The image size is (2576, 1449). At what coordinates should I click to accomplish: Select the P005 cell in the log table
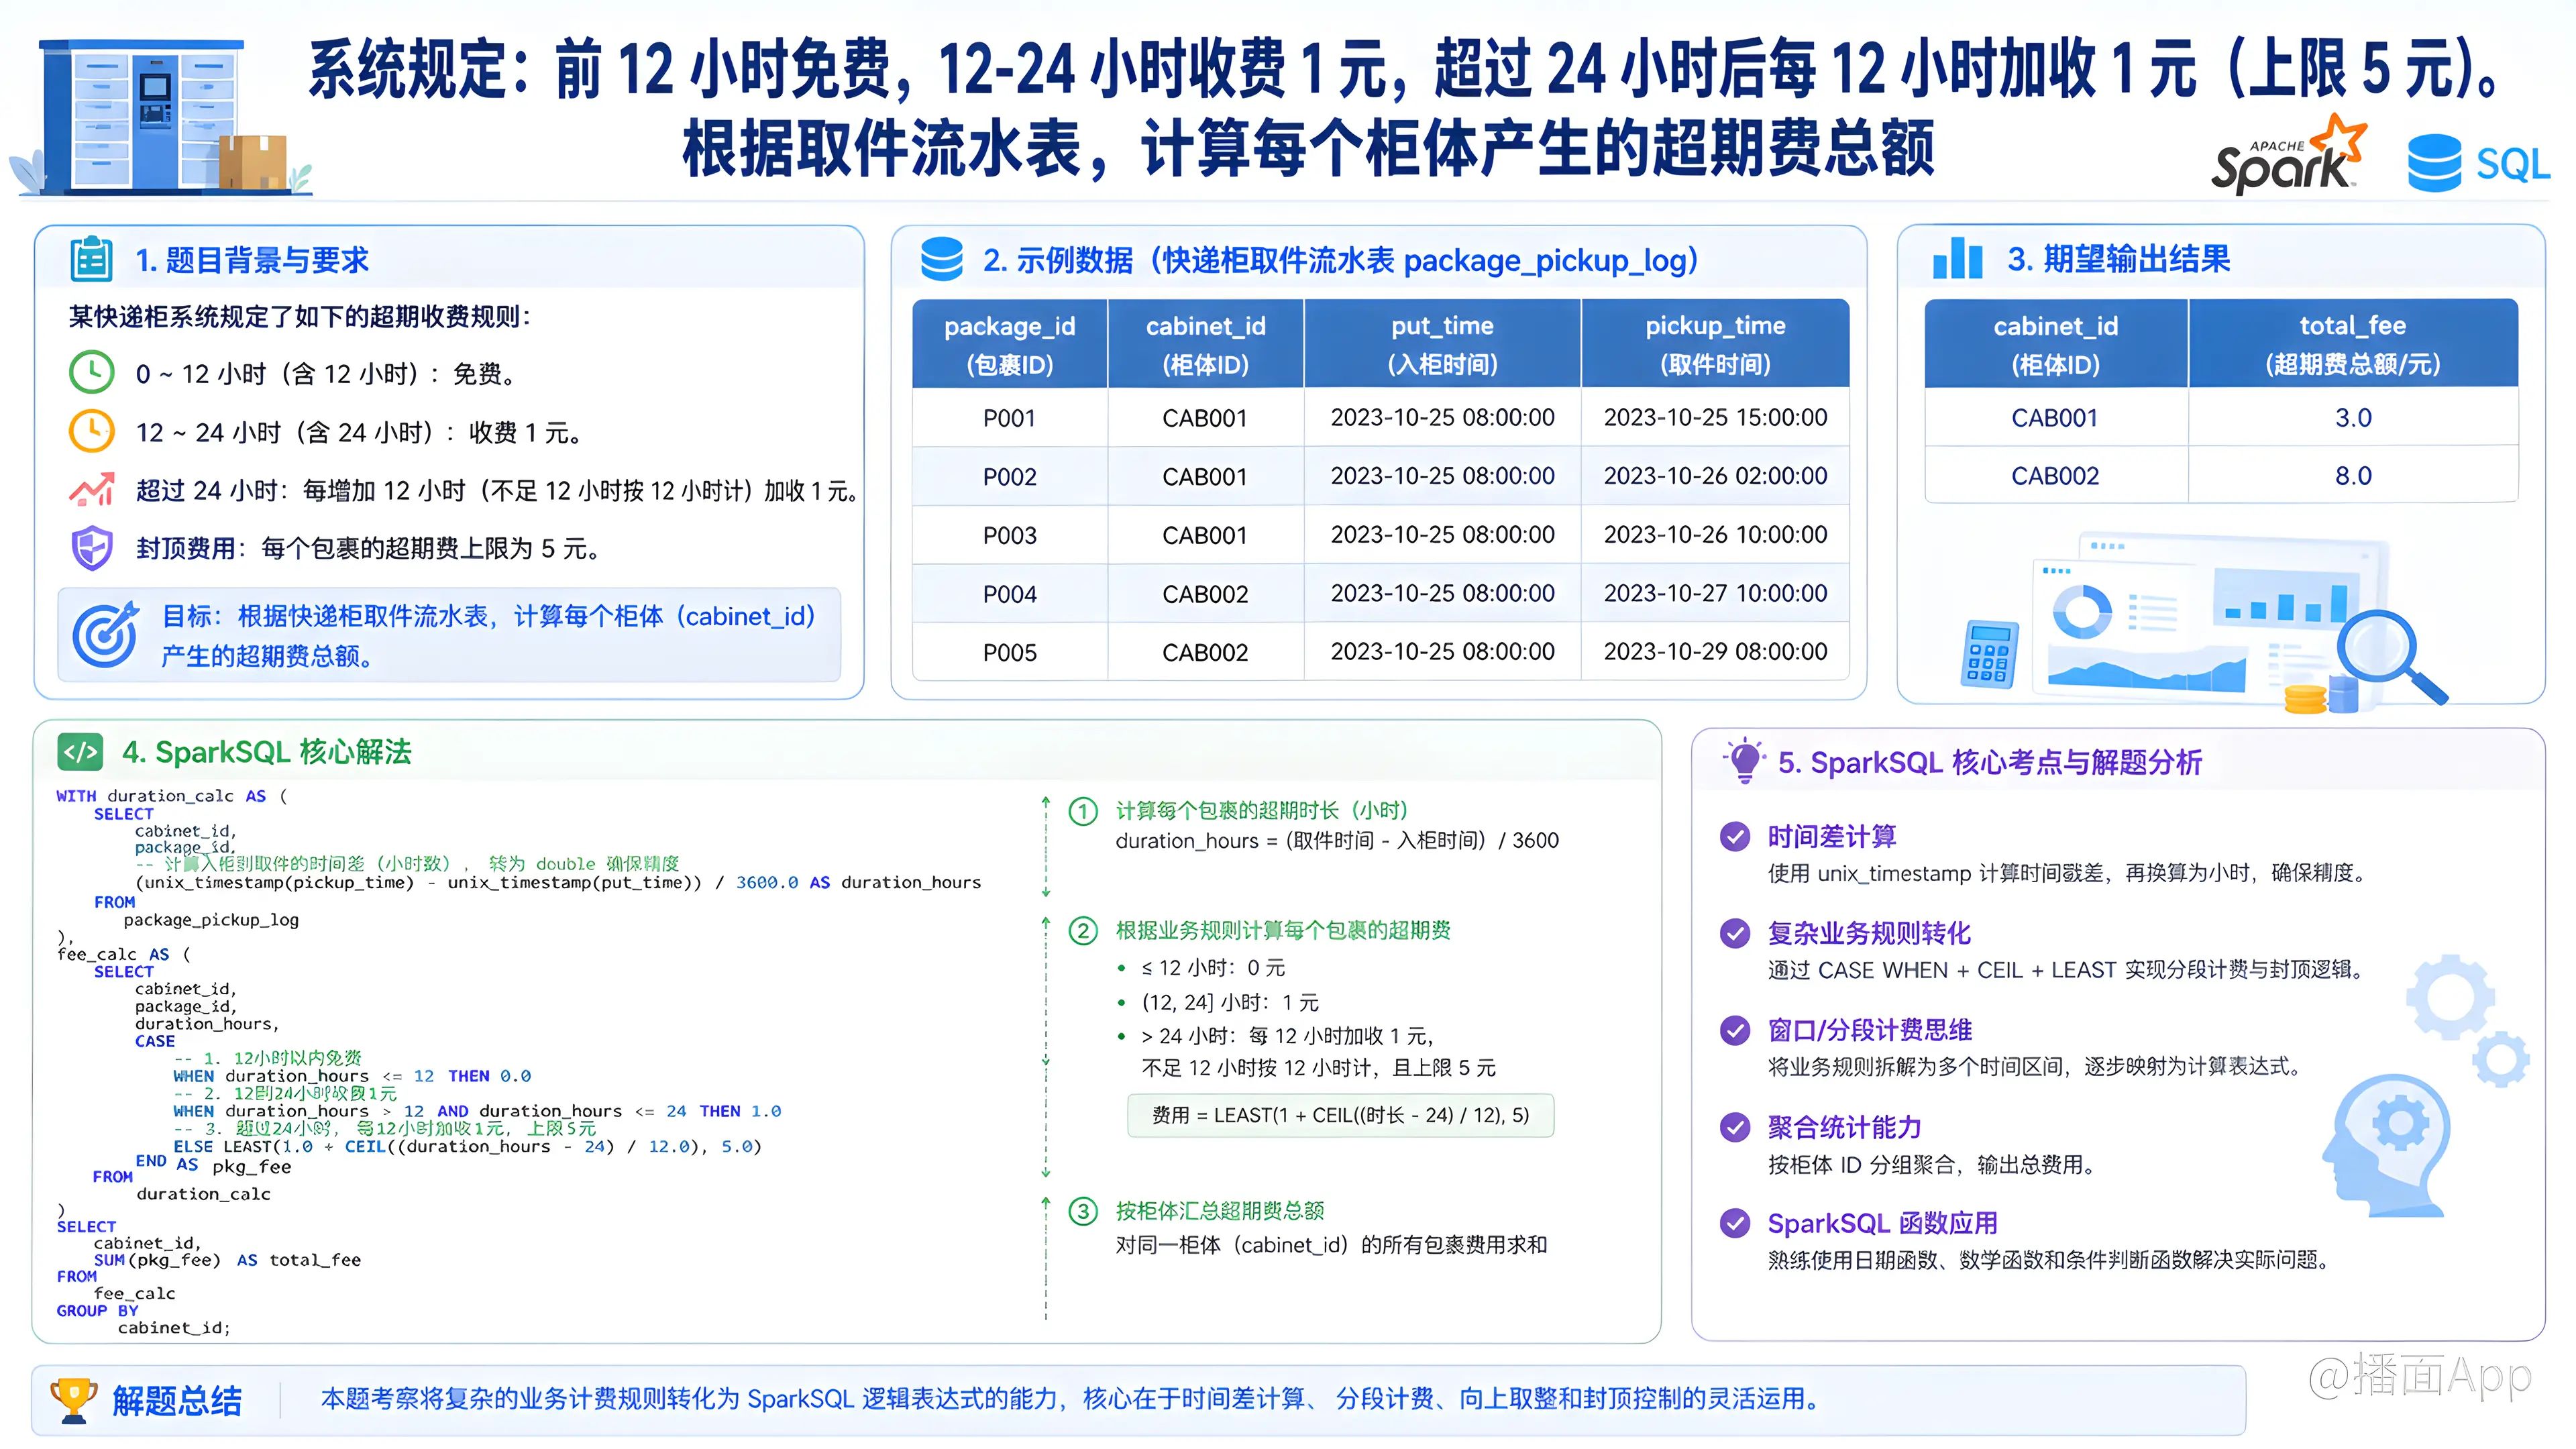[1009, 652]
